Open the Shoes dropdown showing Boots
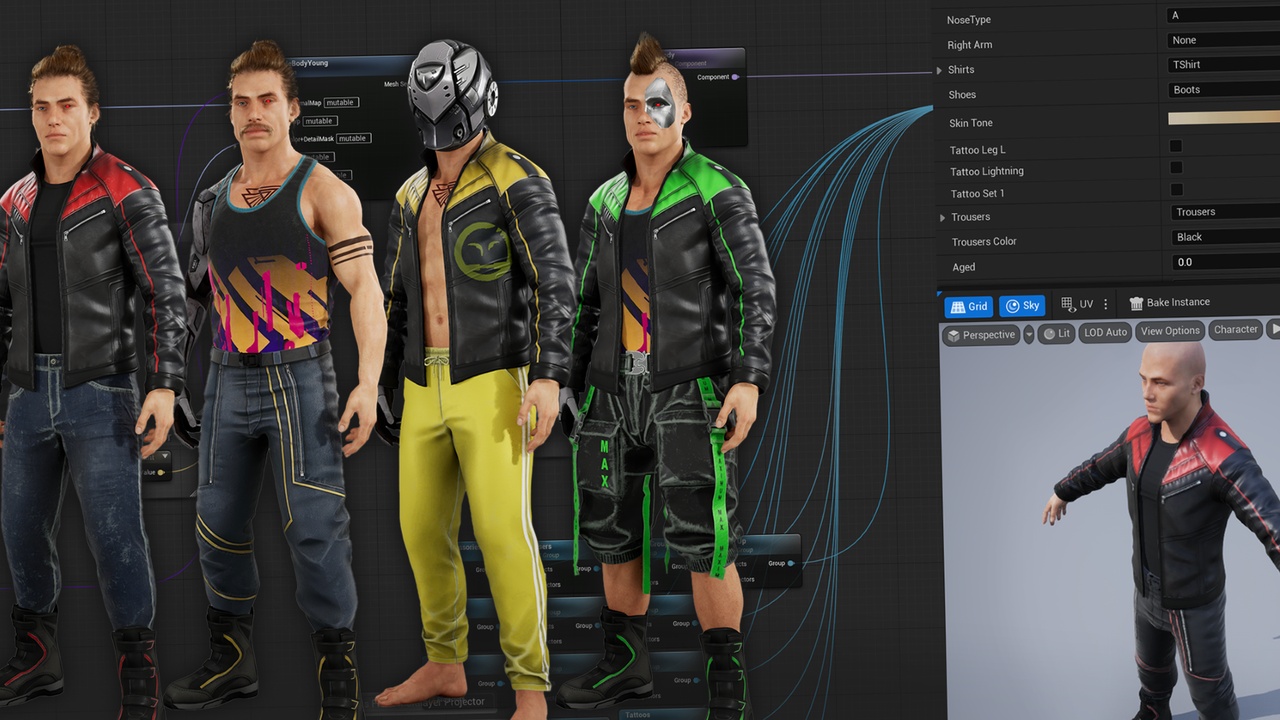The height and width of the screenshot is (720, 1280). (x=1223, y=90)
